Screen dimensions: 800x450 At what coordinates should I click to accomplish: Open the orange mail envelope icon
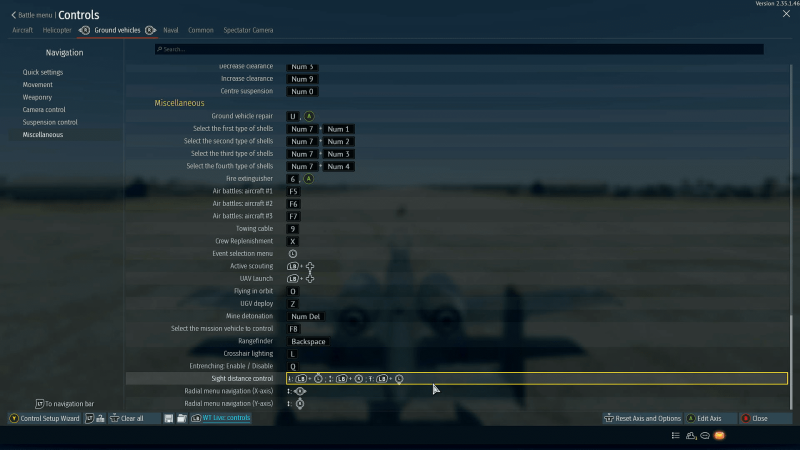[x=719, y=436]
